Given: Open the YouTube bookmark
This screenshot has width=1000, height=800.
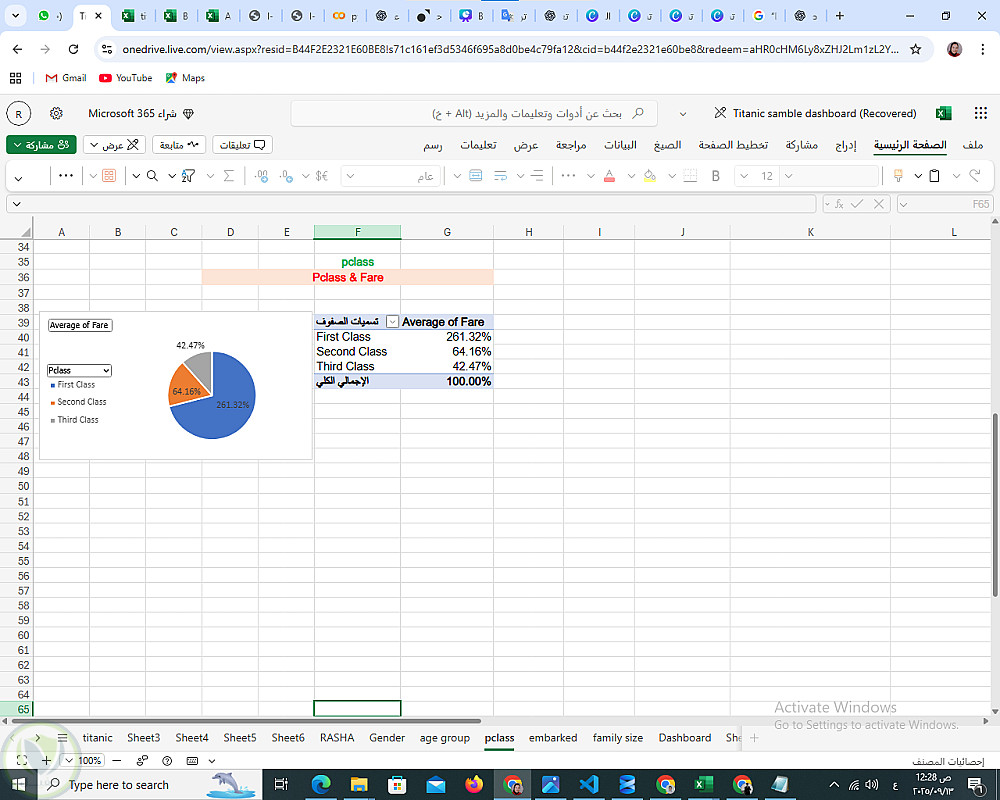Looking at the screenshot, I should pos(126,78).
